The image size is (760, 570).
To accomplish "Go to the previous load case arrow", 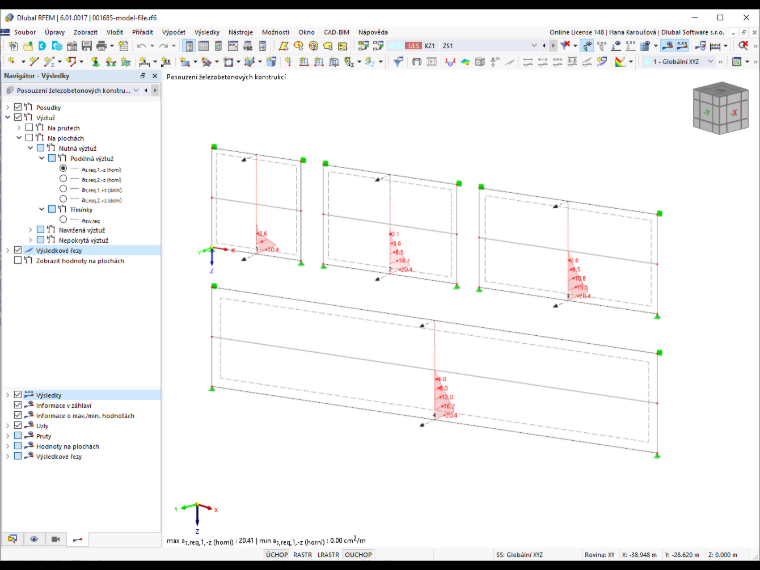I will pyautogui.click(x=544, y=46).
